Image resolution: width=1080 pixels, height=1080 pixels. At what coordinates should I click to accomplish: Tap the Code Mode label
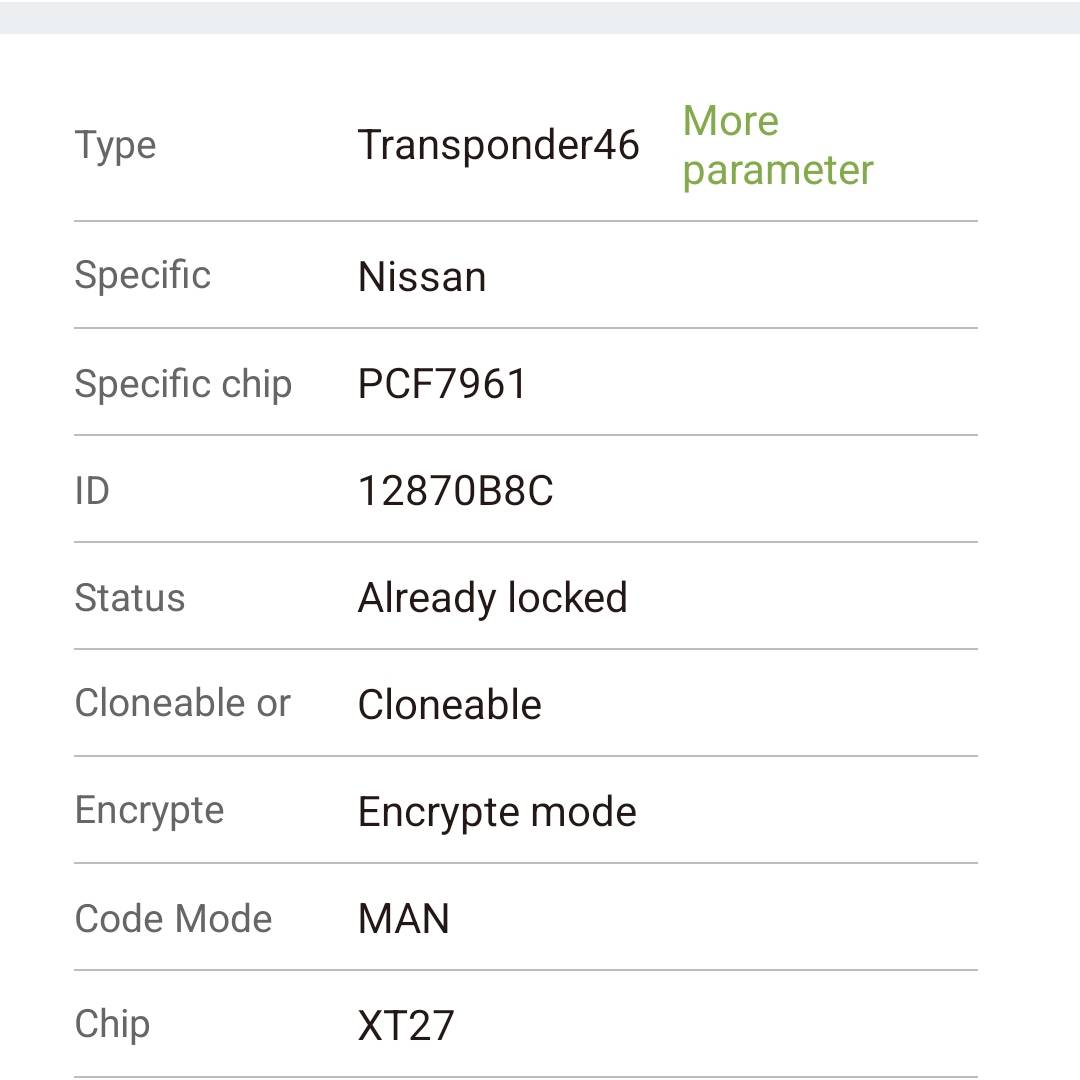tap(174, 919)
